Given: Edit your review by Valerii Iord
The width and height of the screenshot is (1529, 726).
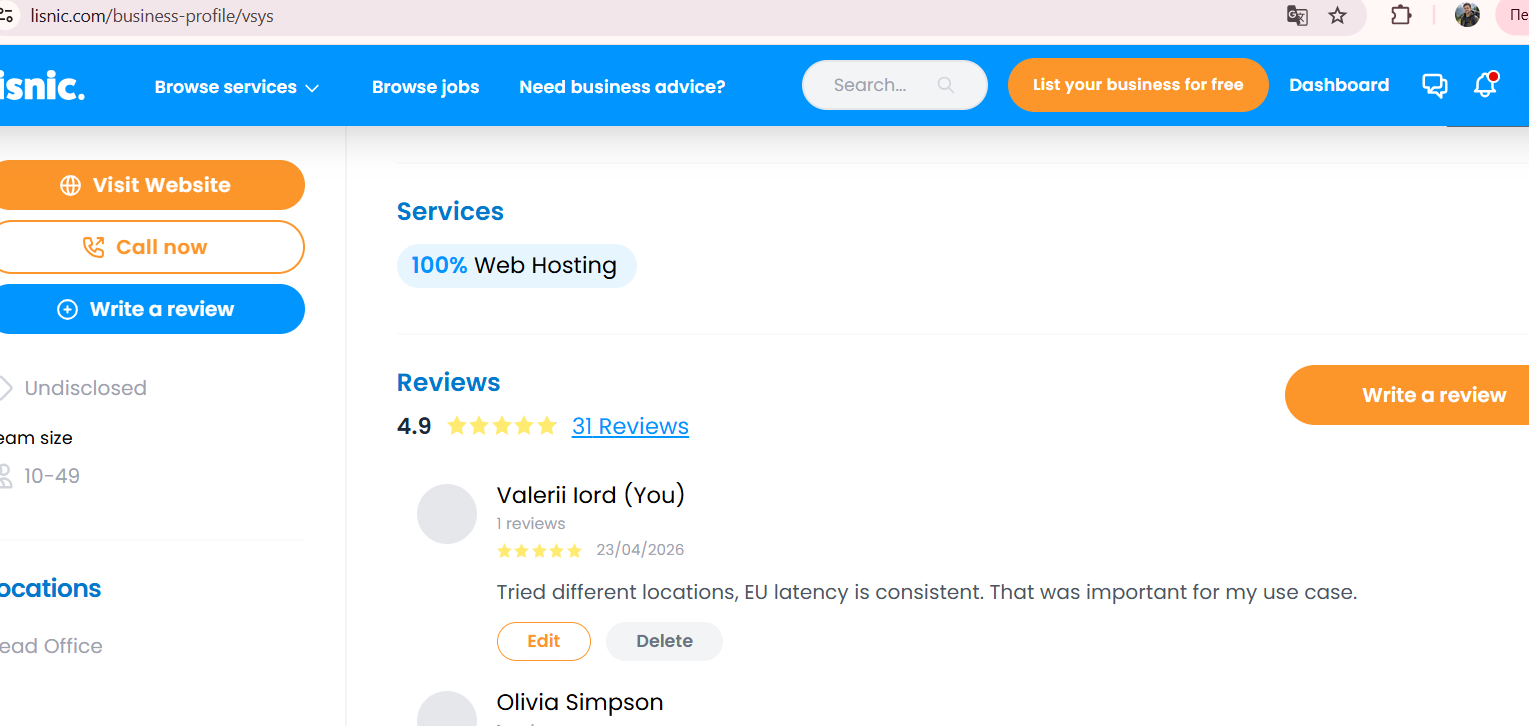Looking at the screenshot, I should click(543, 641).
